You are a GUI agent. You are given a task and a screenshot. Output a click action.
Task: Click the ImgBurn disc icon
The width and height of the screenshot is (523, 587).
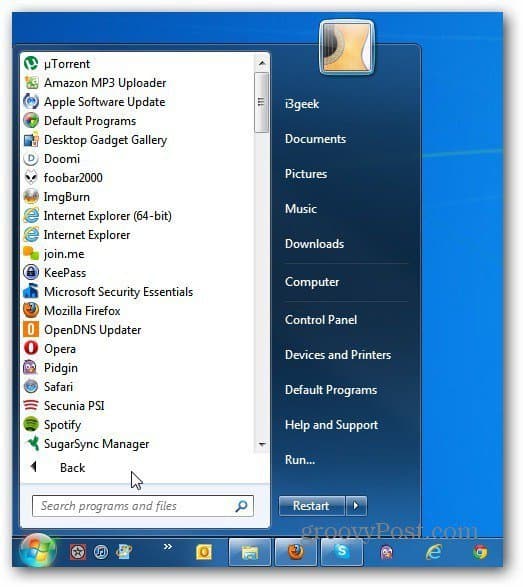(x=31, y=197)
